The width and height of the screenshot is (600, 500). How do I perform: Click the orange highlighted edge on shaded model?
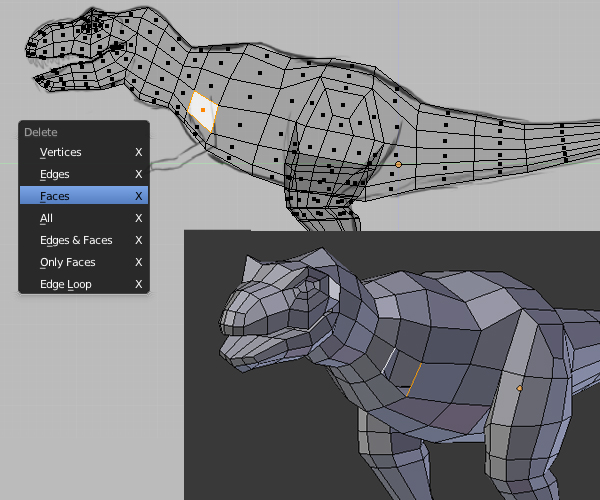[414, 380]
